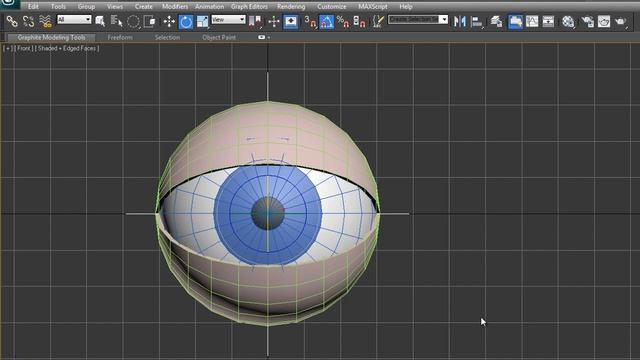The image size is (640, 360).
Task: Open the Help menu
Action: click(x=406, y=7)
